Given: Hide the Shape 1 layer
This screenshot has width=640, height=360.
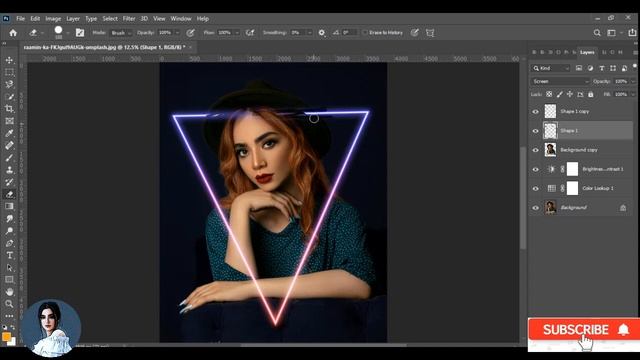Looking at the screenshot, I should click(536, 131).
